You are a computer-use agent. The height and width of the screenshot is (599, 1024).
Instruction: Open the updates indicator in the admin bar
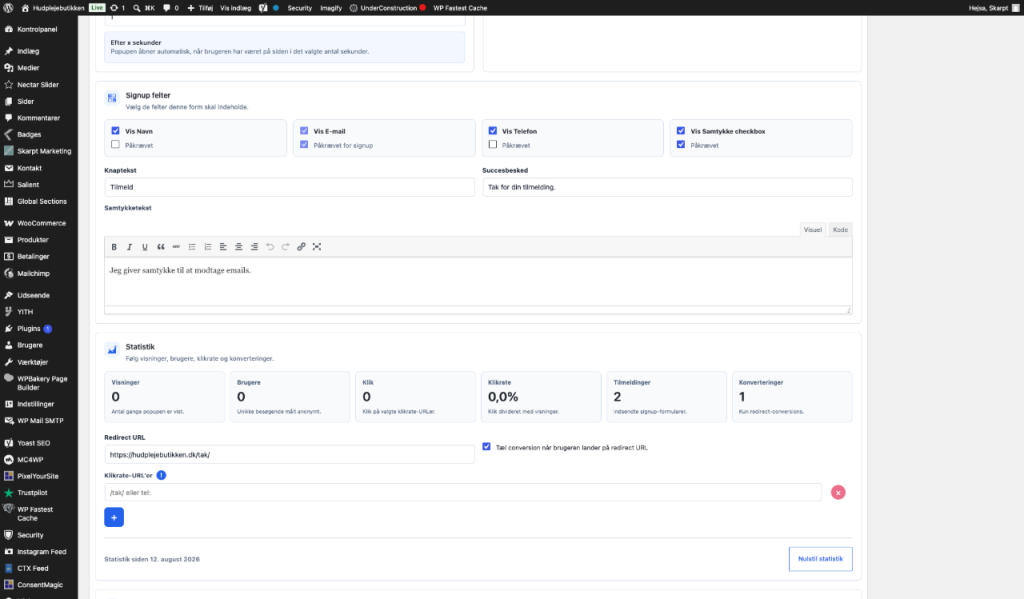tap(118, 8)
